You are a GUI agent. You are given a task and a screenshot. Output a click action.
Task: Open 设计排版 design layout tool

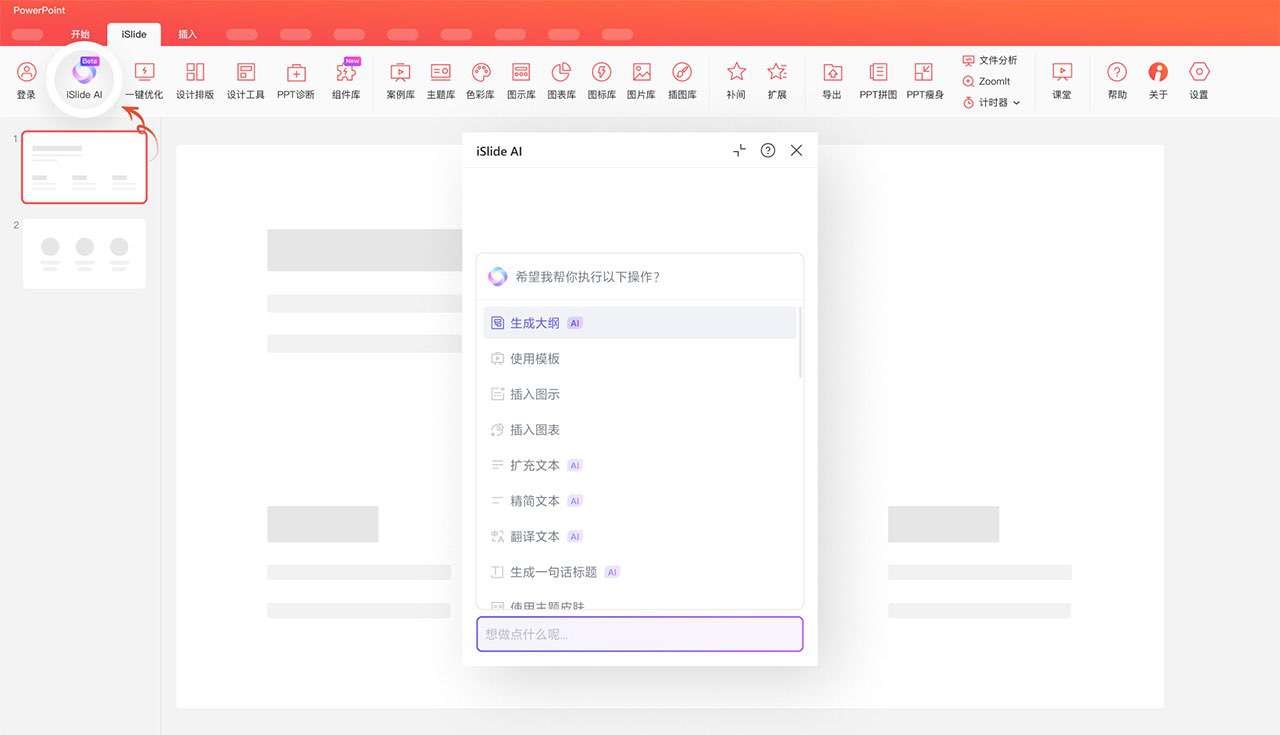[x=195, y=80]
